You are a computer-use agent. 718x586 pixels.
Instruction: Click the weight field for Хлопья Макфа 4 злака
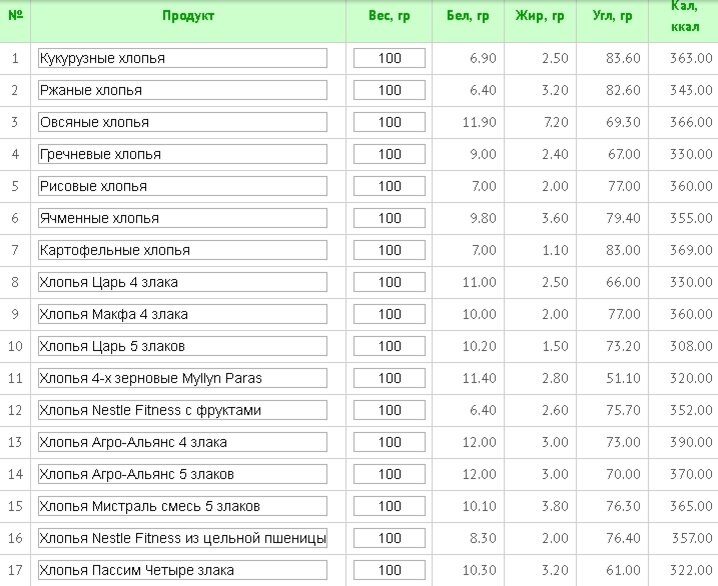pos(389,314)
